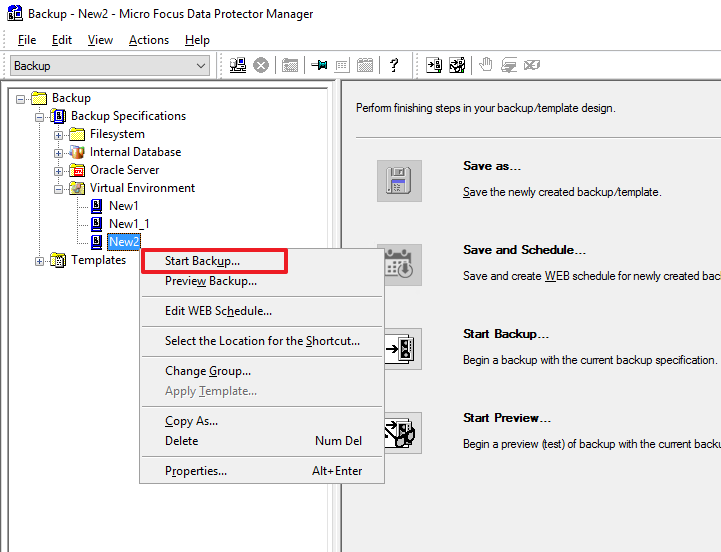Click the computer/cell manager toolbar icon
The image size is (721, 552).
tap(238, 65)
